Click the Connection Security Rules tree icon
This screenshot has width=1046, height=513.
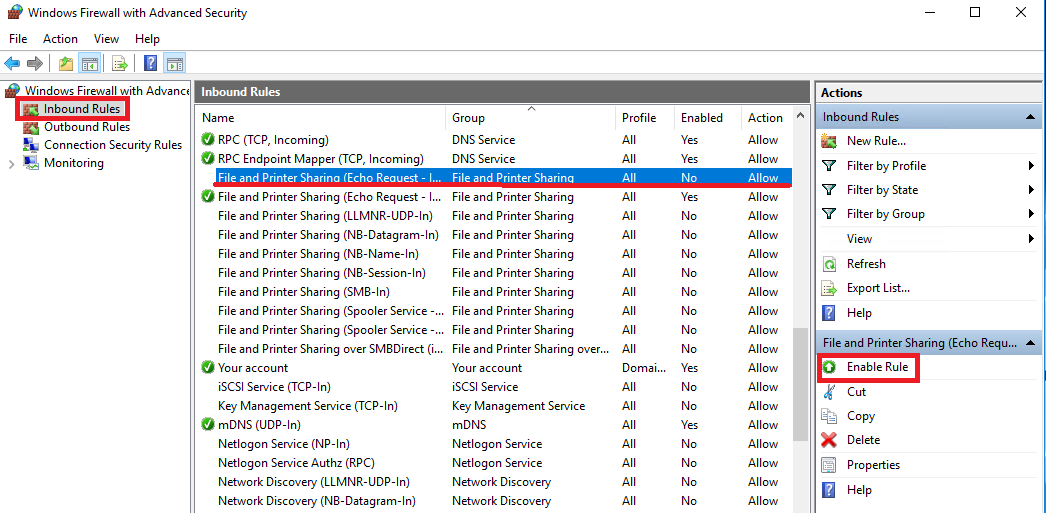pyautogui.click(x=31, y=145)
